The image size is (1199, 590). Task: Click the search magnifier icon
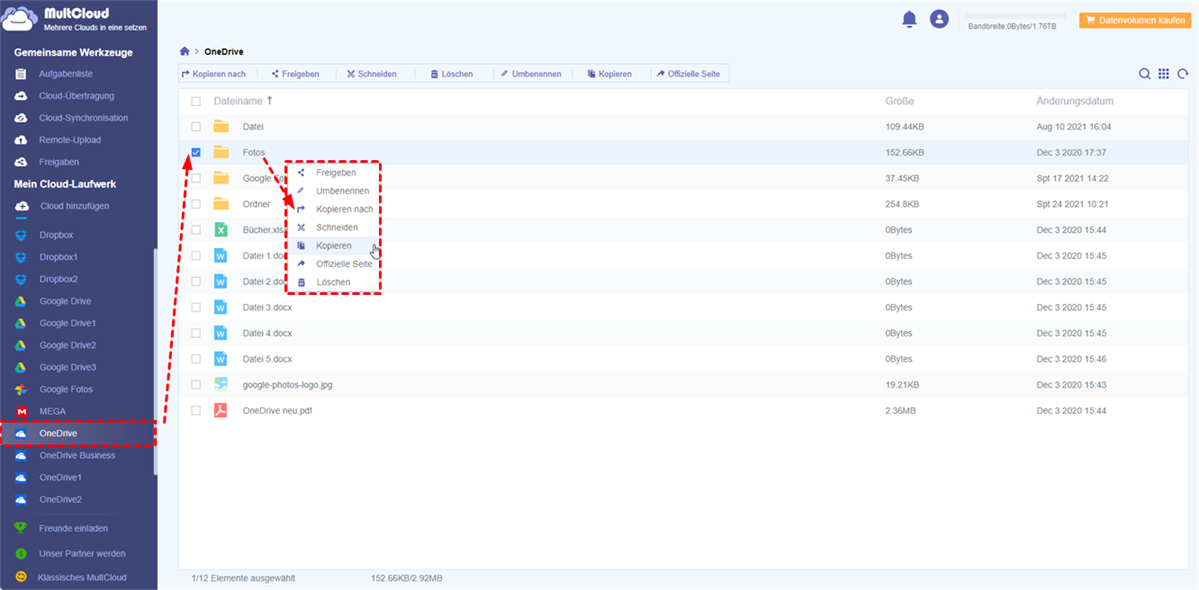pyautogui.click(x=1144, y=74)
